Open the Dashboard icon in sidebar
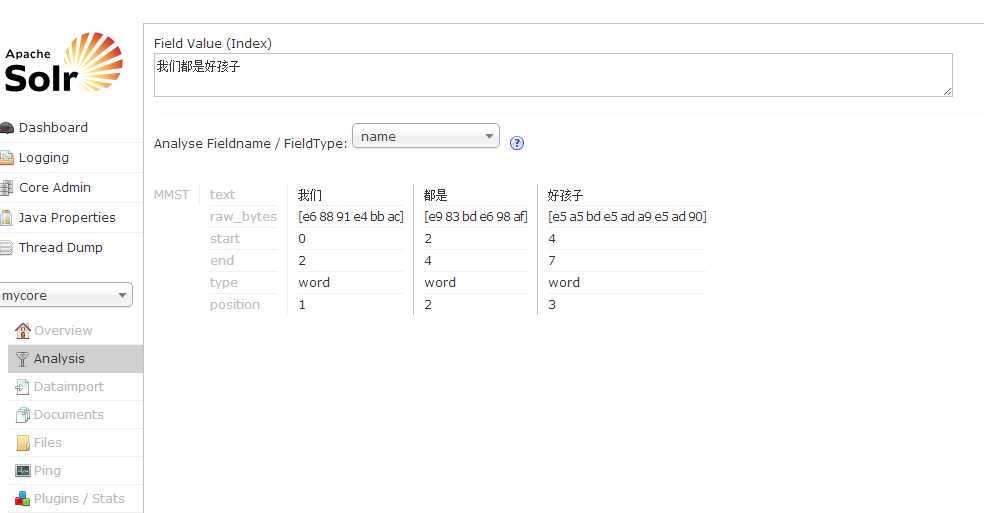This screenshot has height=513, width=984. [x=7, y=128]
